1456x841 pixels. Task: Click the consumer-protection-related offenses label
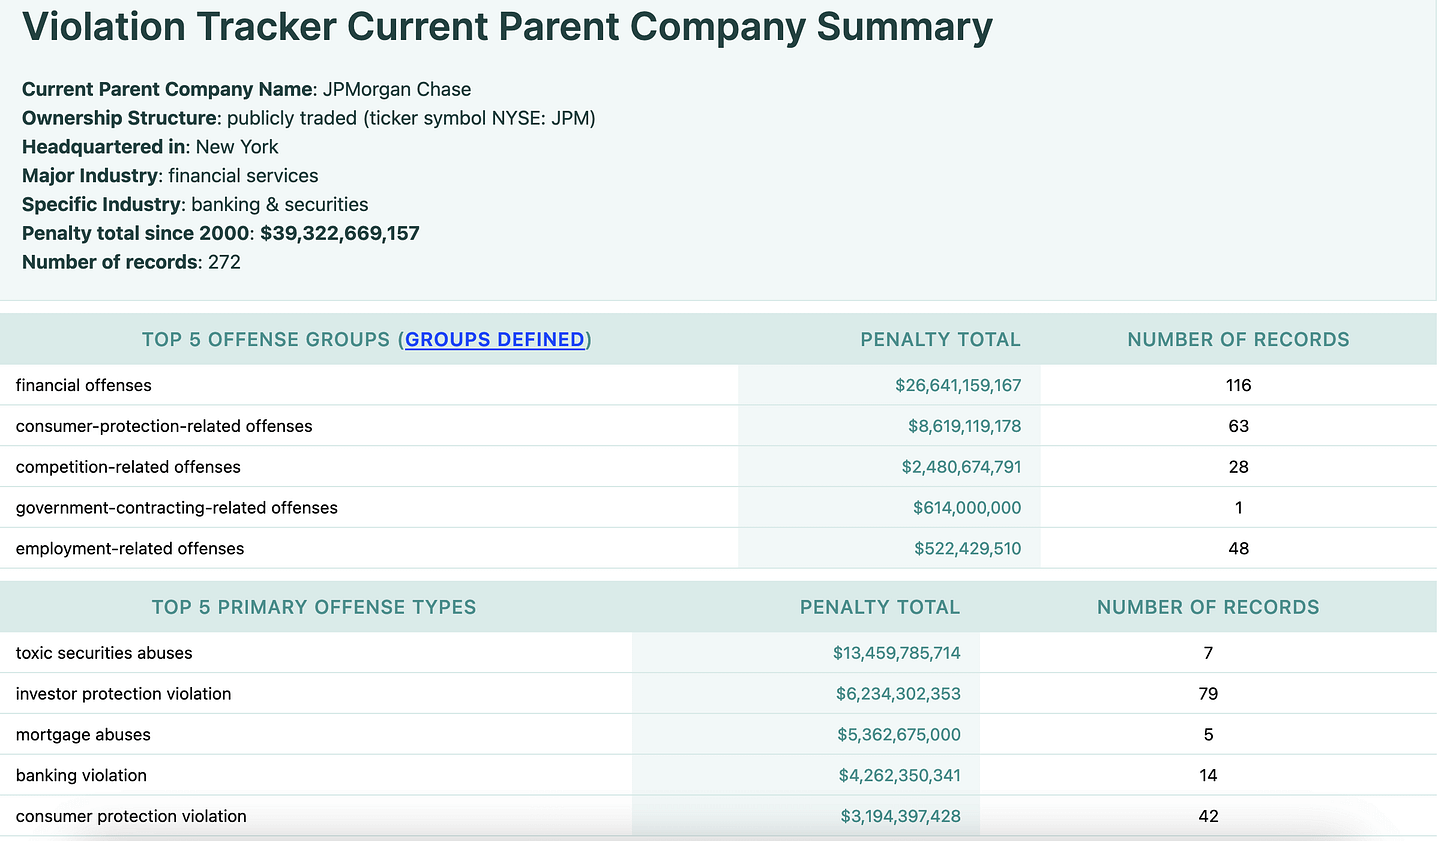point(164,426)
